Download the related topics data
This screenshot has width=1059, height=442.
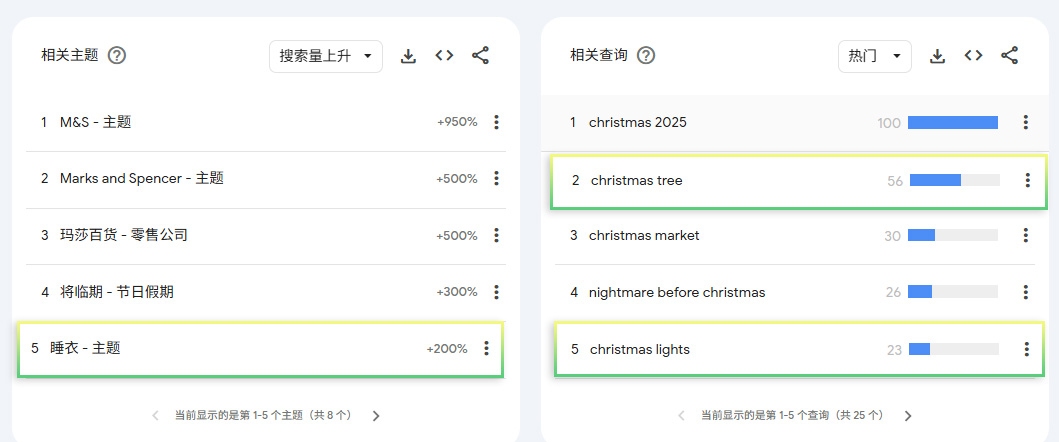pos(408,56)
